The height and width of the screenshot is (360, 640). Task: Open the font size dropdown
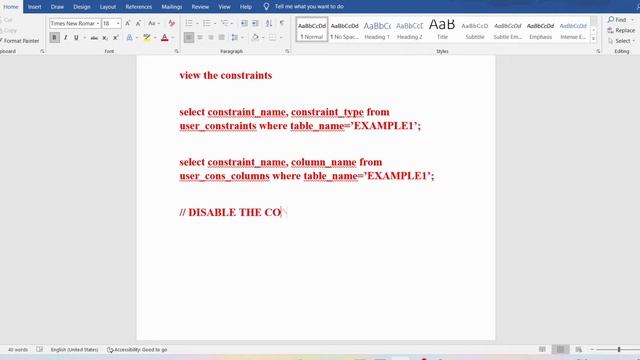(x=118, y=24)
